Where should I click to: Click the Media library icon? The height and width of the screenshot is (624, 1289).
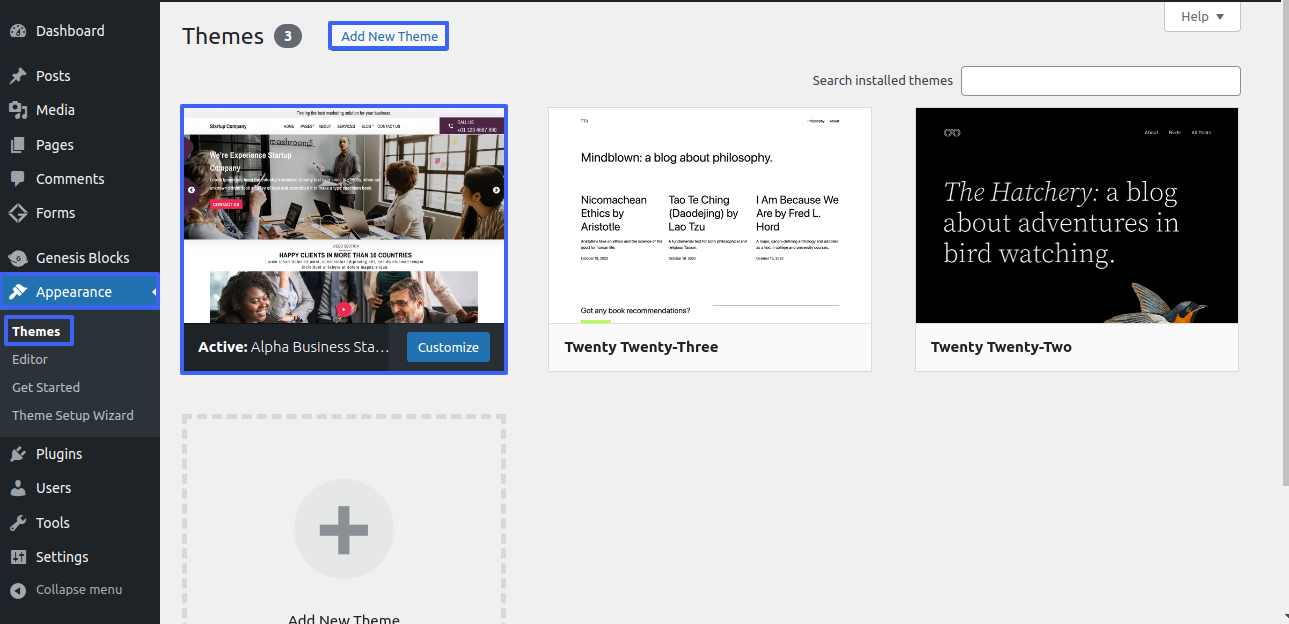(x=18, y=110)
